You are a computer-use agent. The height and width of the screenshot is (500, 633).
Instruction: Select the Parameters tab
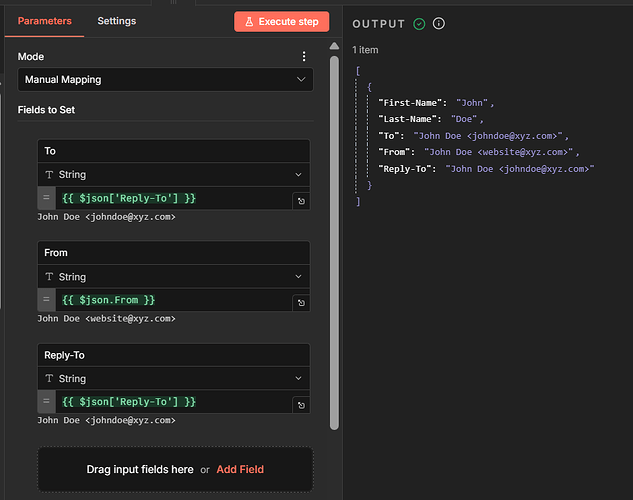pyautogui.click(x=44, y=21)
